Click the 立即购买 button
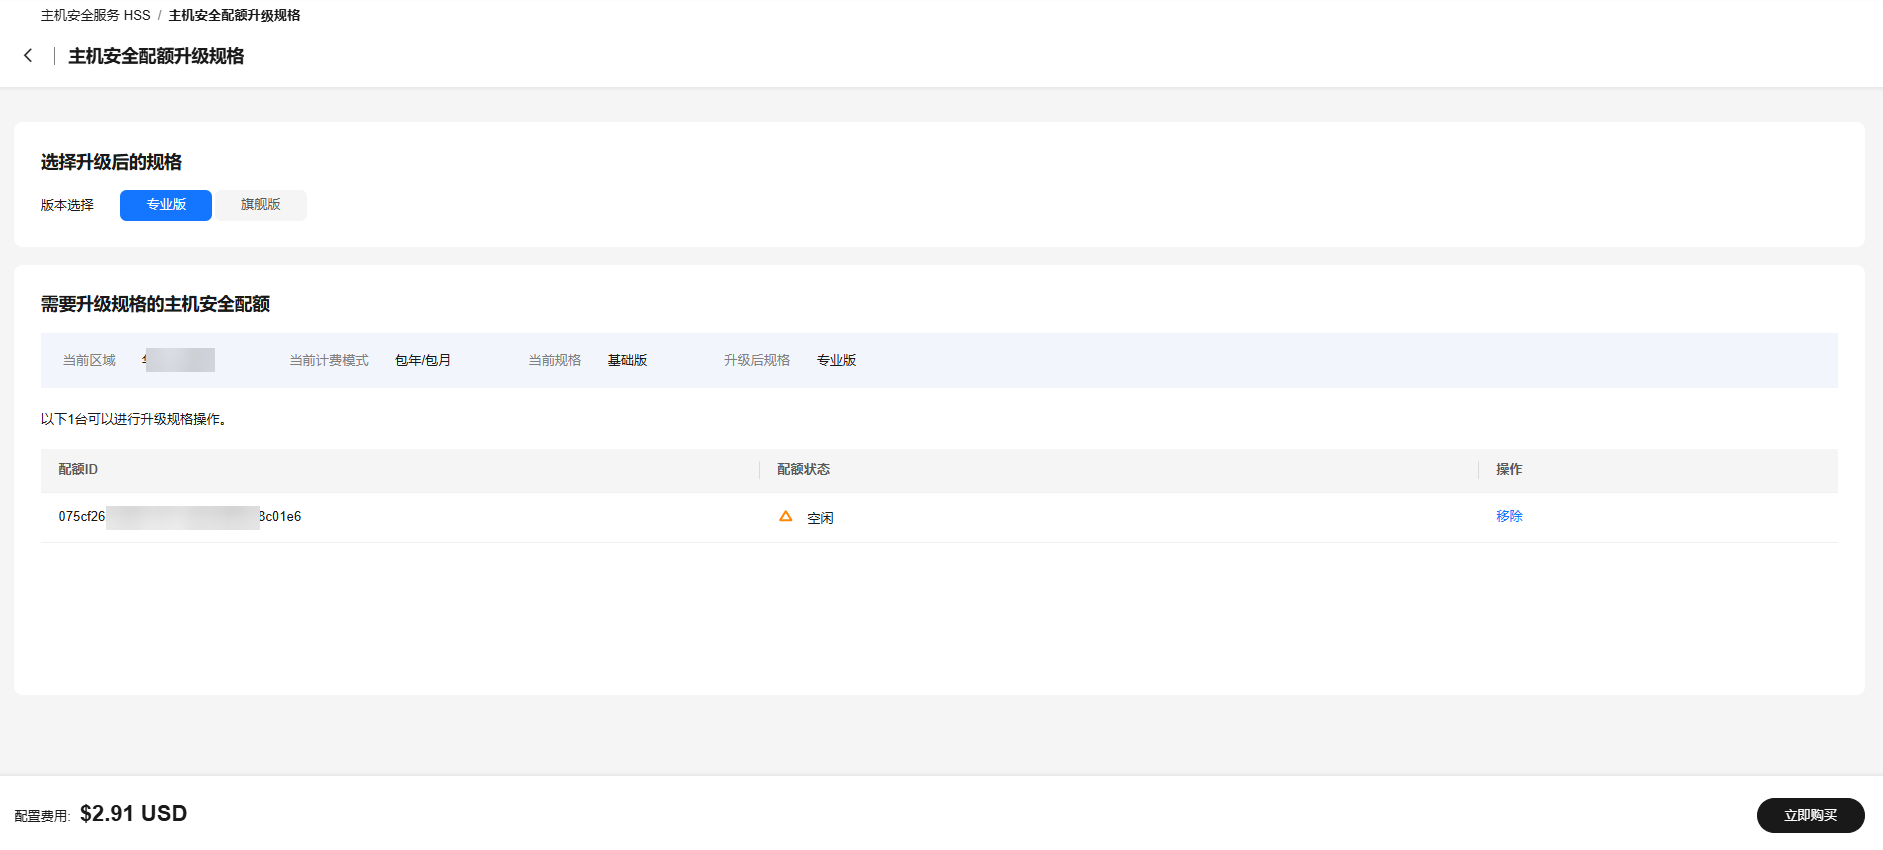The height and width of the screenshot is (850, 1883). point(1810,815)
